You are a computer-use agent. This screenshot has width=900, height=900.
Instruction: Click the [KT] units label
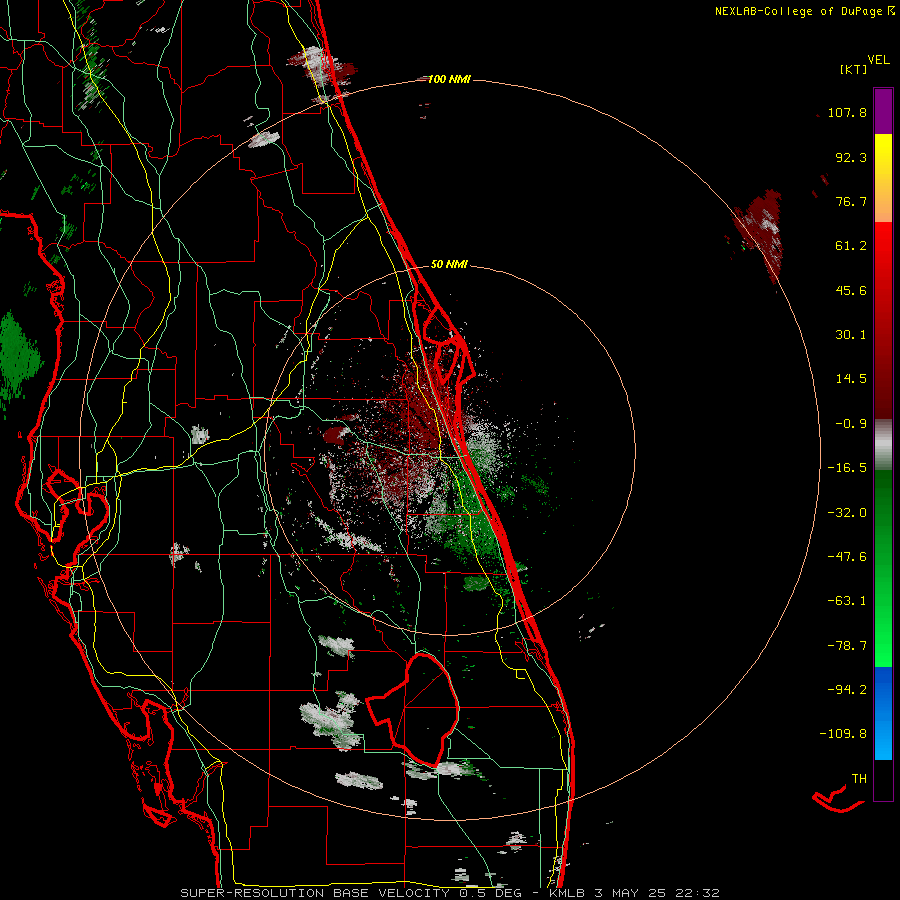[x=854, y=69]
